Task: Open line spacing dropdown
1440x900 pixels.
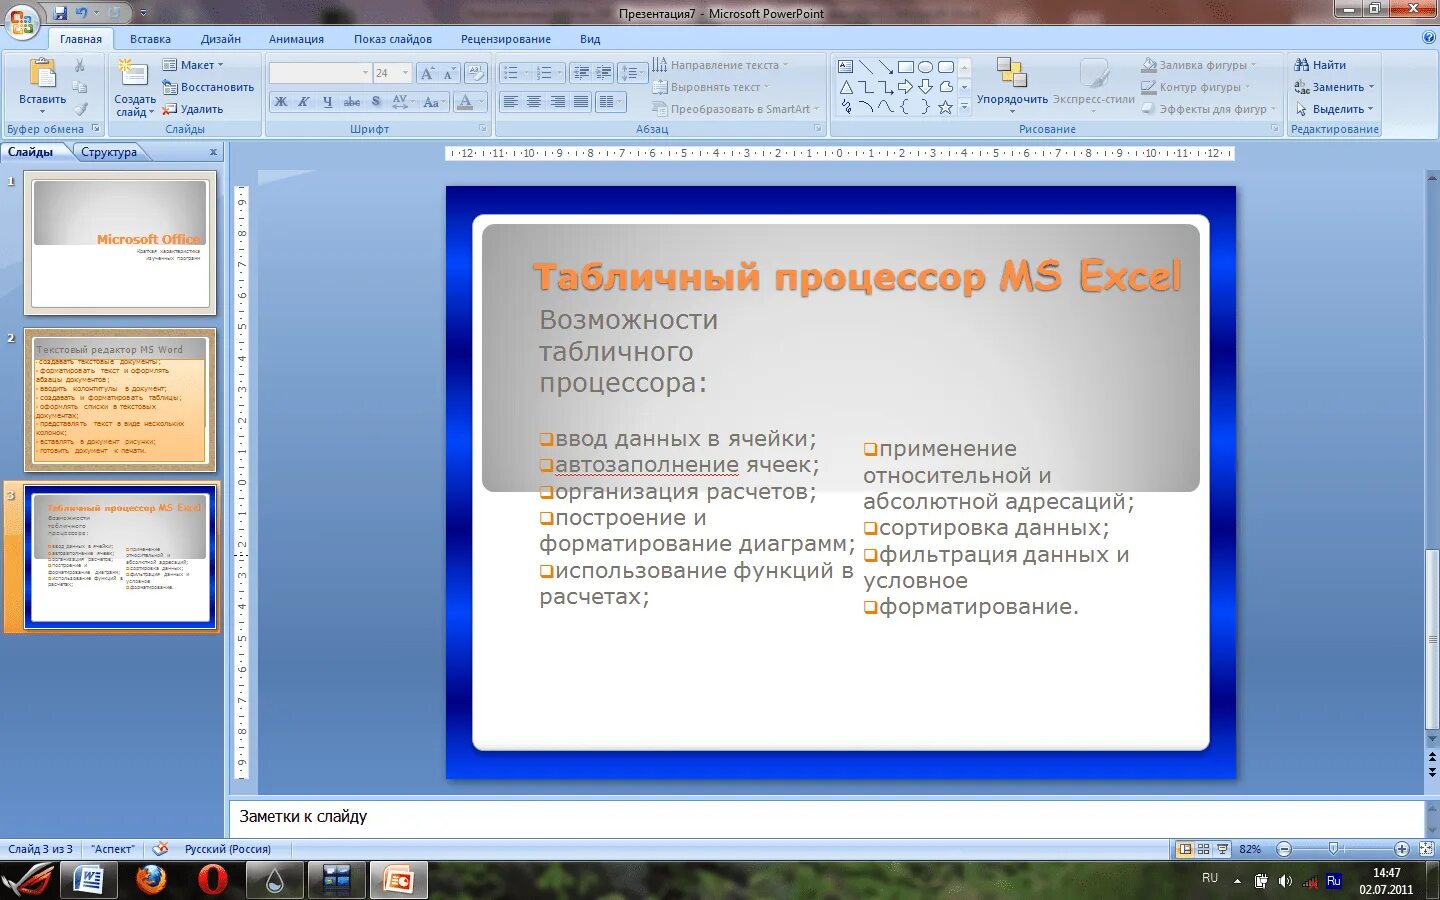Action: coord(632,73)
